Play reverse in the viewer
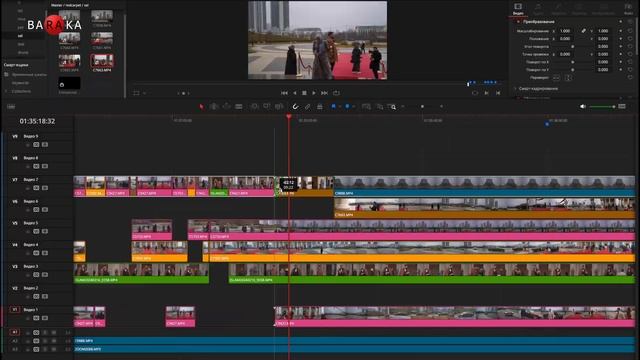This screenshot has height=360, width=640. [295, 93]
